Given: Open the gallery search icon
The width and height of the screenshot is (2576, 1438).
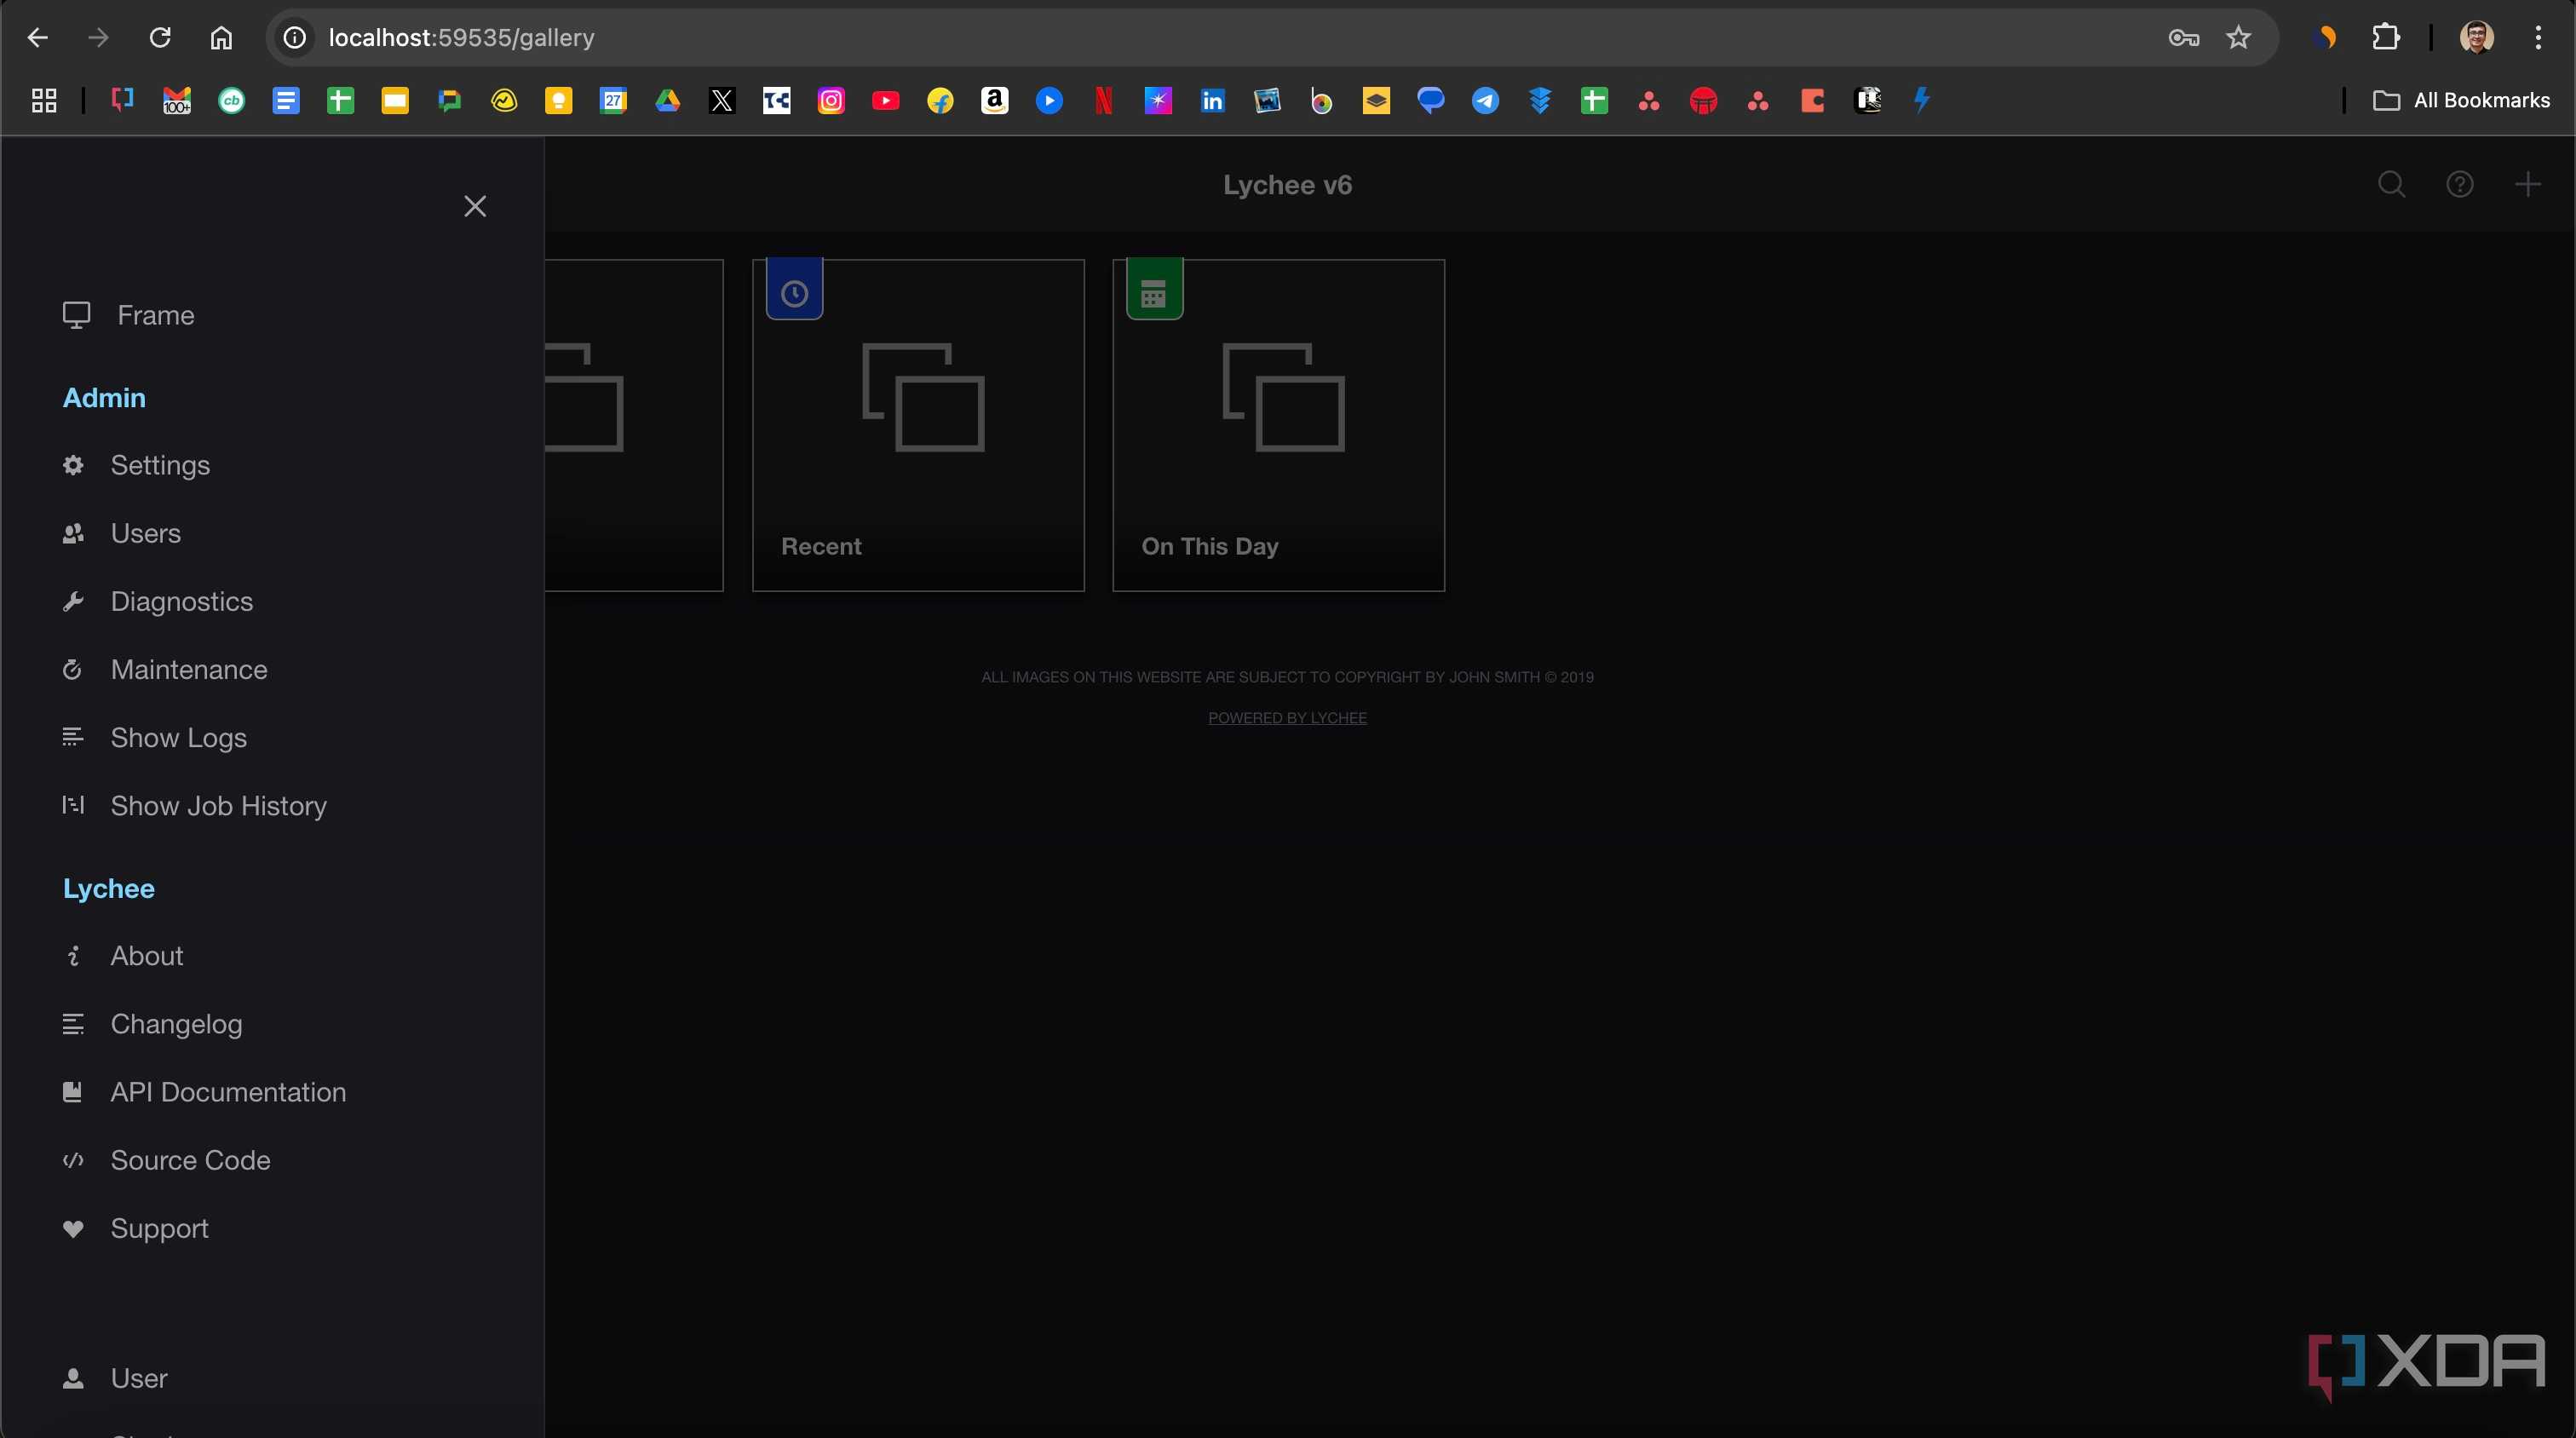Looking at the screenshot, I should point(2391,184).
